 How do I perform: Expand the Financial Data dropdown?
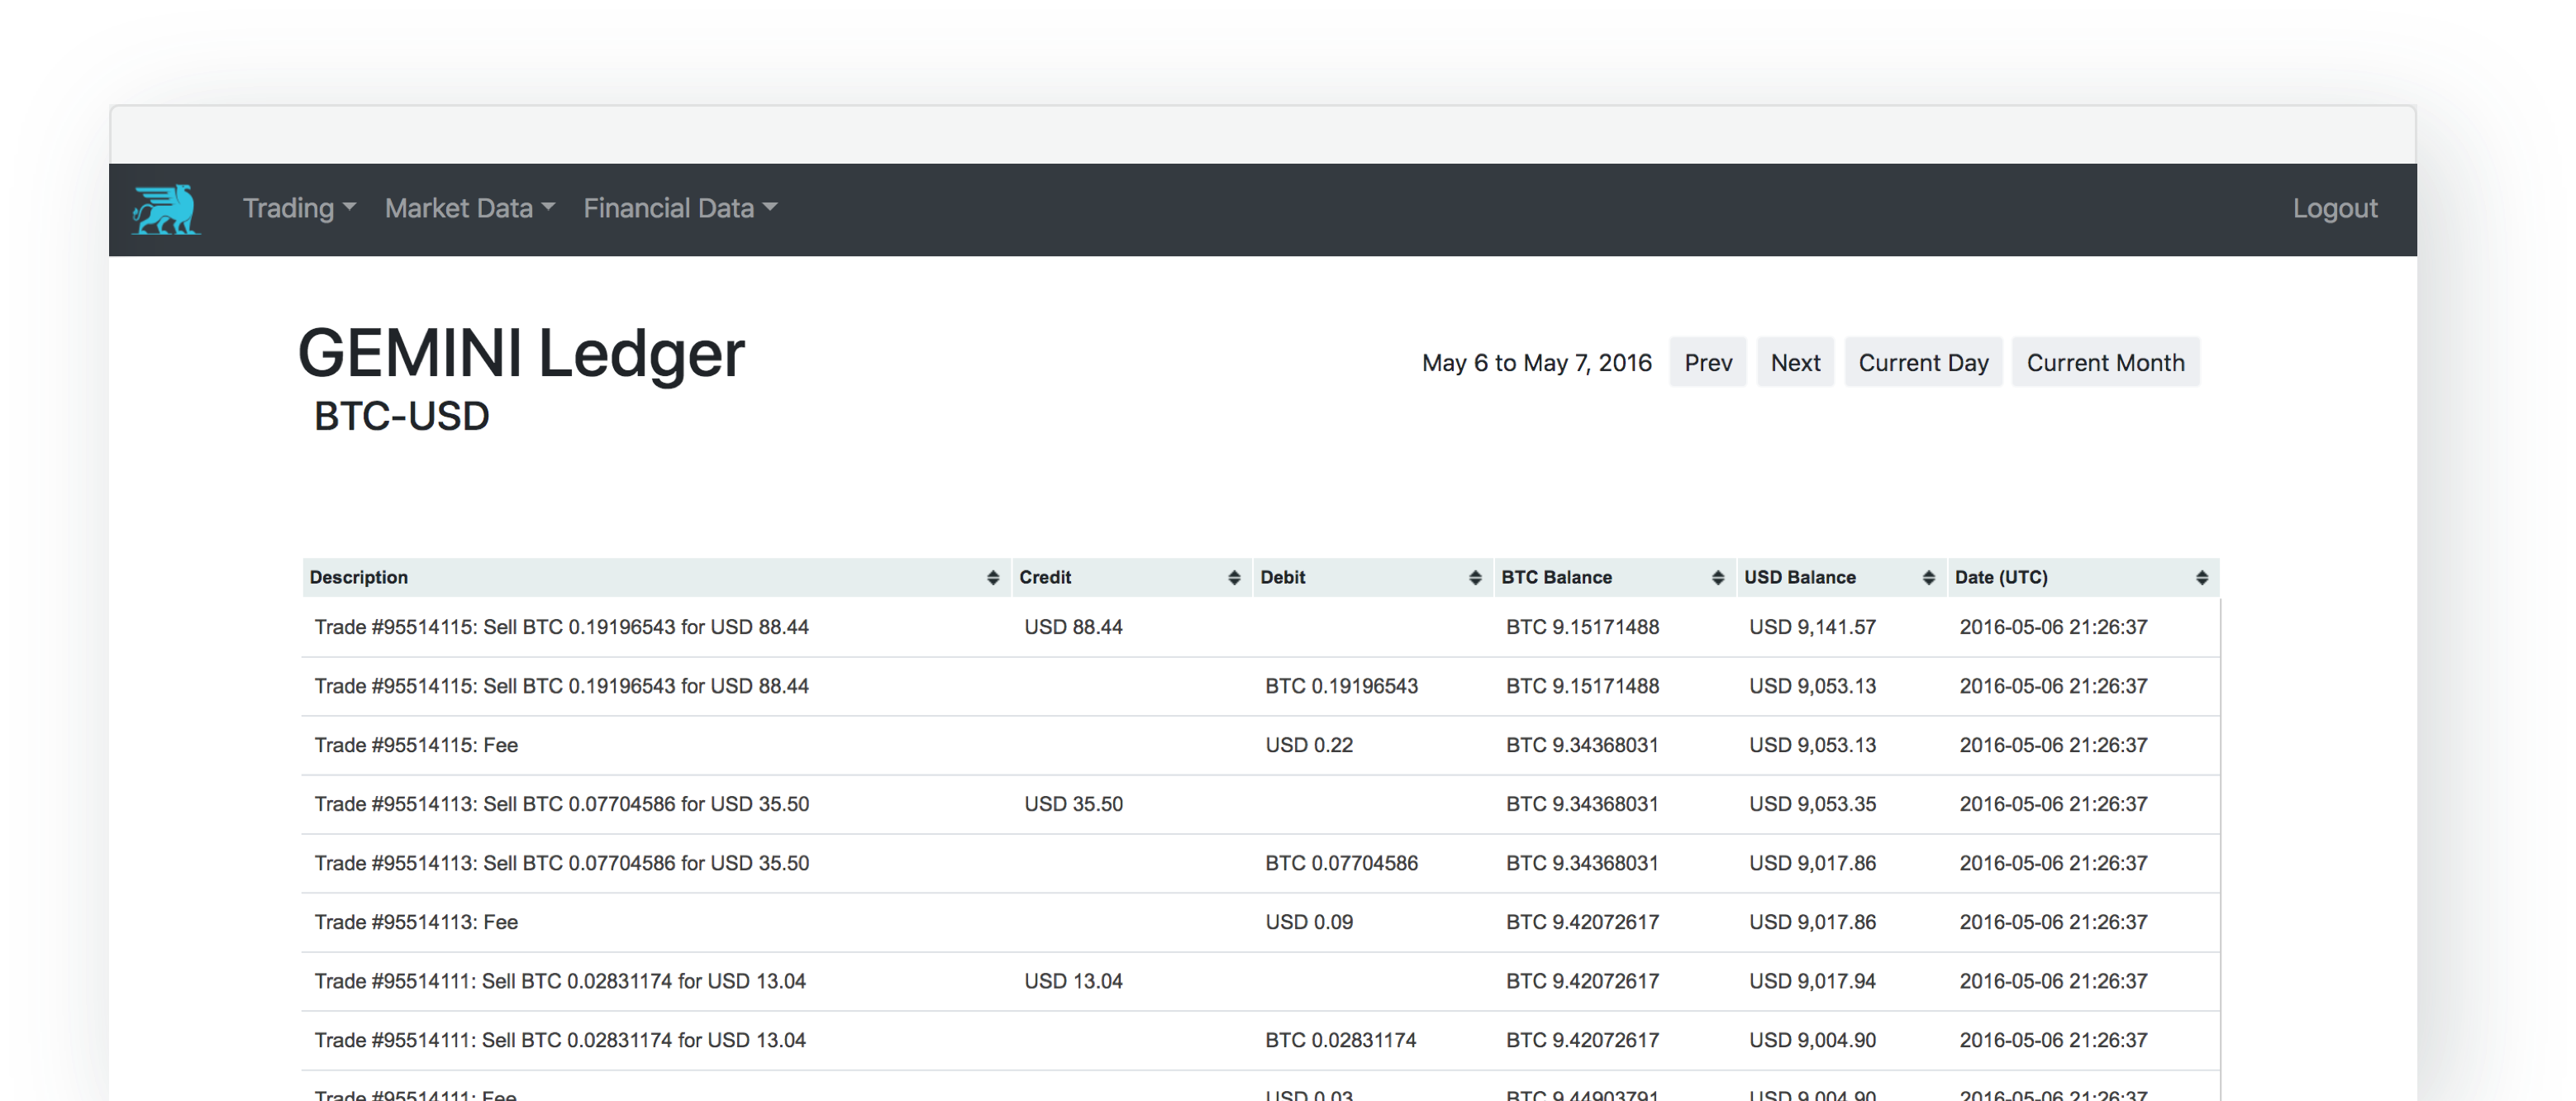(679, 208)
